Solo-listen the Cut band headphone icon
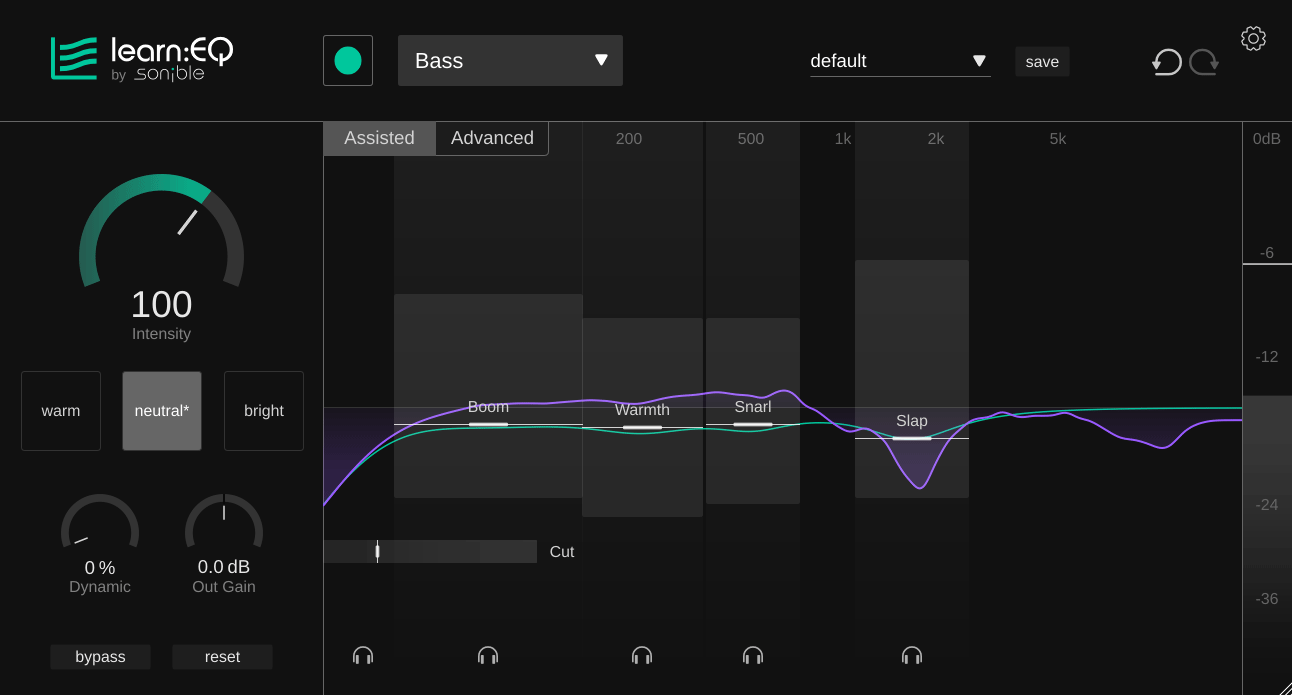The width and height of the screenshot is (1292, 695). point(363,656)
